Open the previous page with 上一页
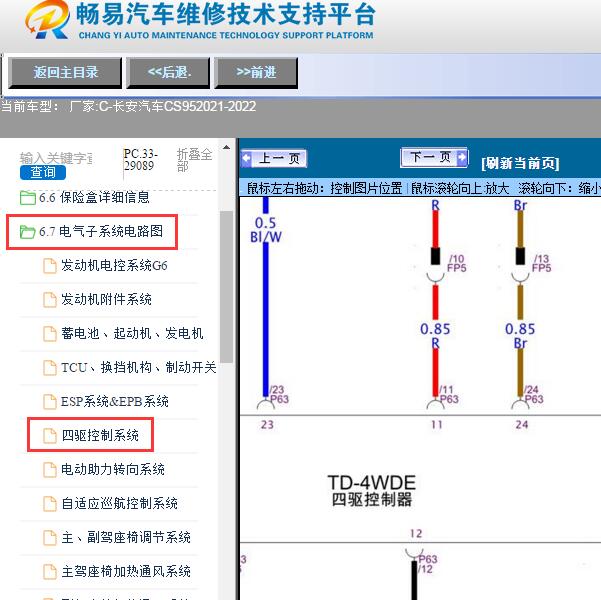The width and height of the screenshot is (601, 600). 274,158
